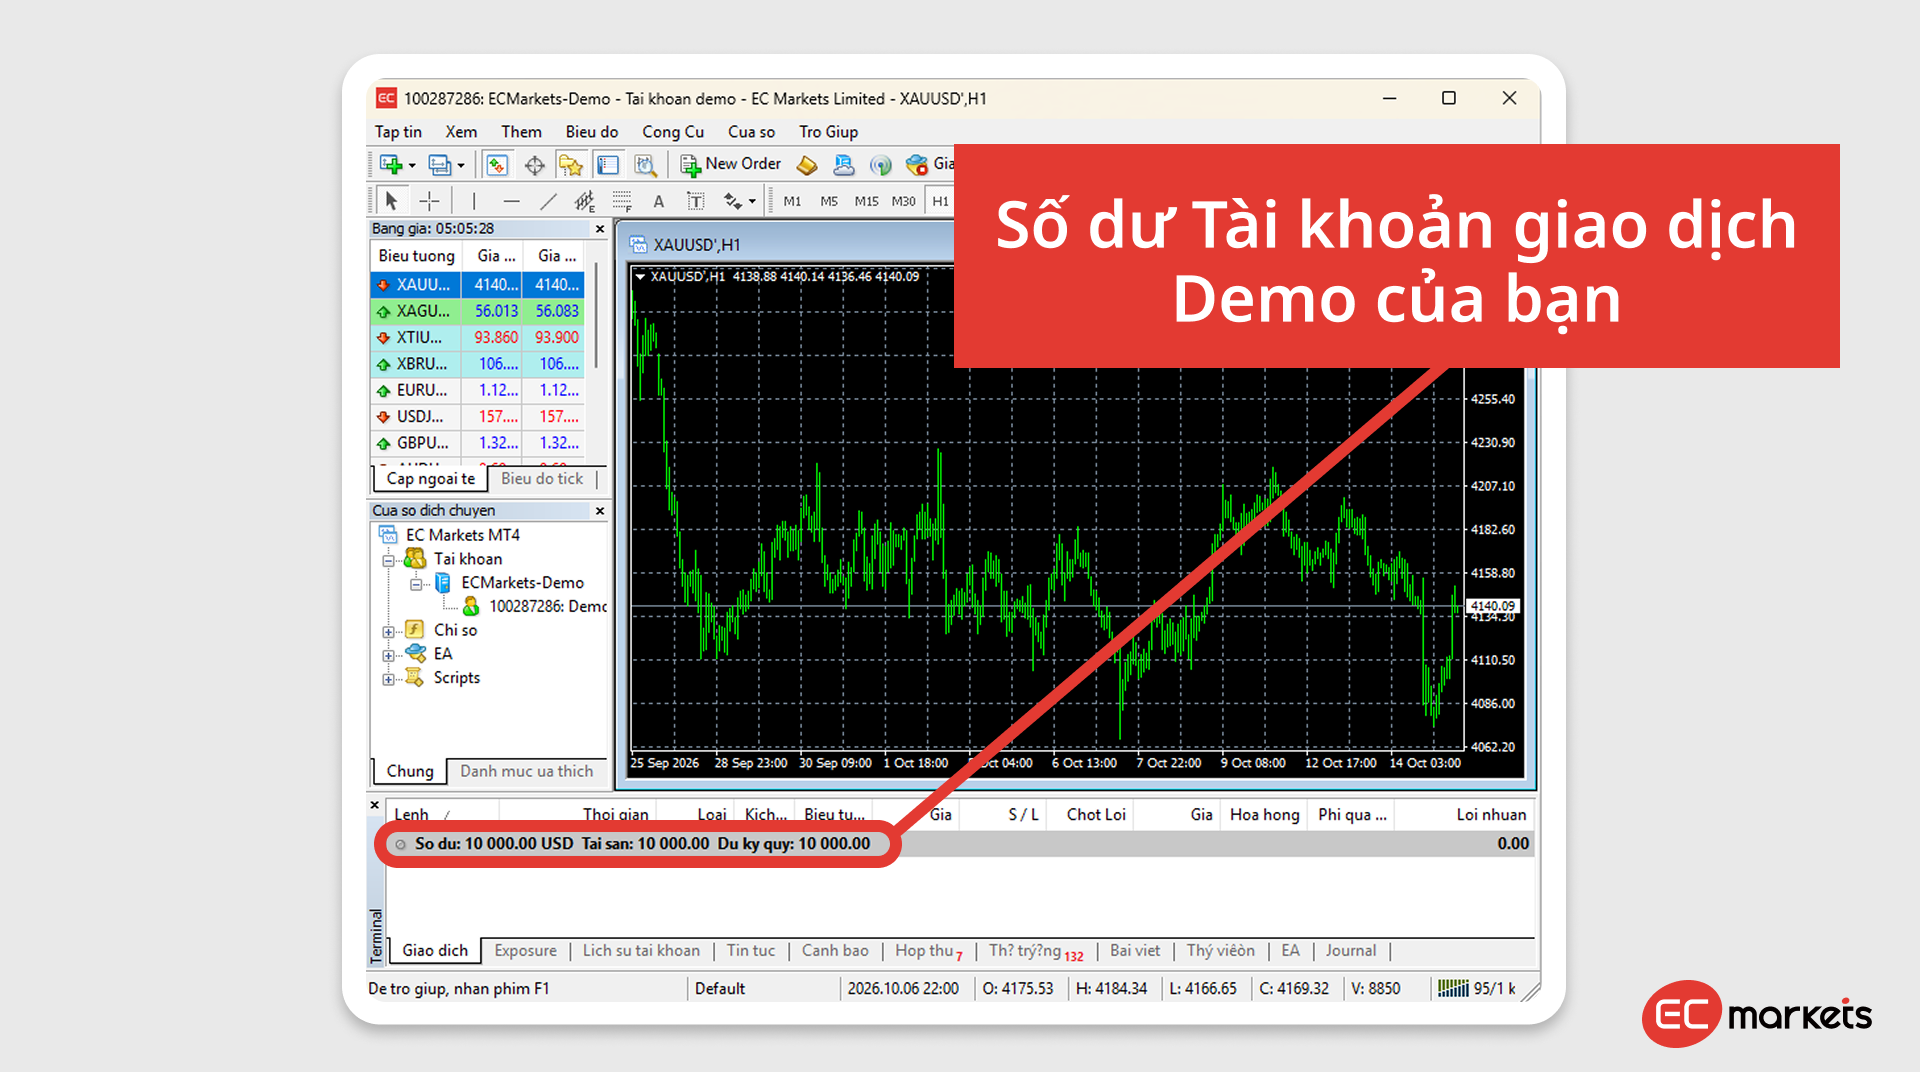The height and width of the screenshot is (1072, 1920).
Task: Toggle the H1 timeframe button
Action: pos(940,201)
